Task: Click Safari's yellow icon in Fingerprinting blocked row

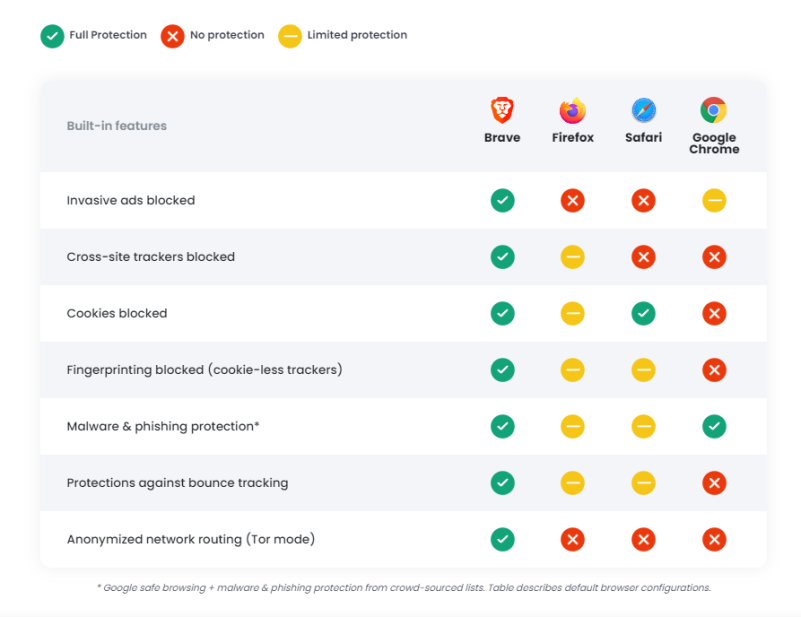Action: pos(644,370)
